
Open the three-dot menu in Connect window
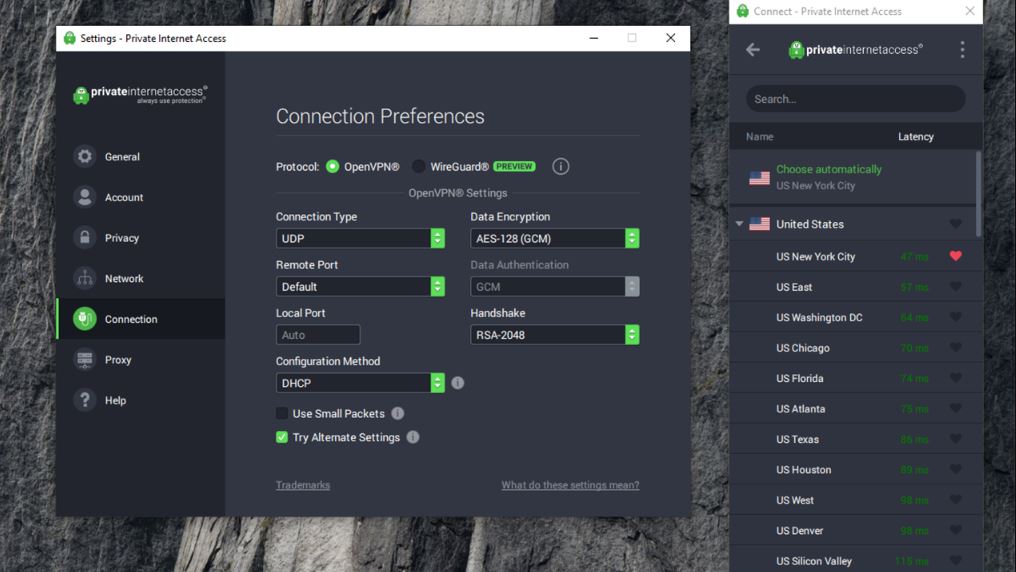coord(962,50)
